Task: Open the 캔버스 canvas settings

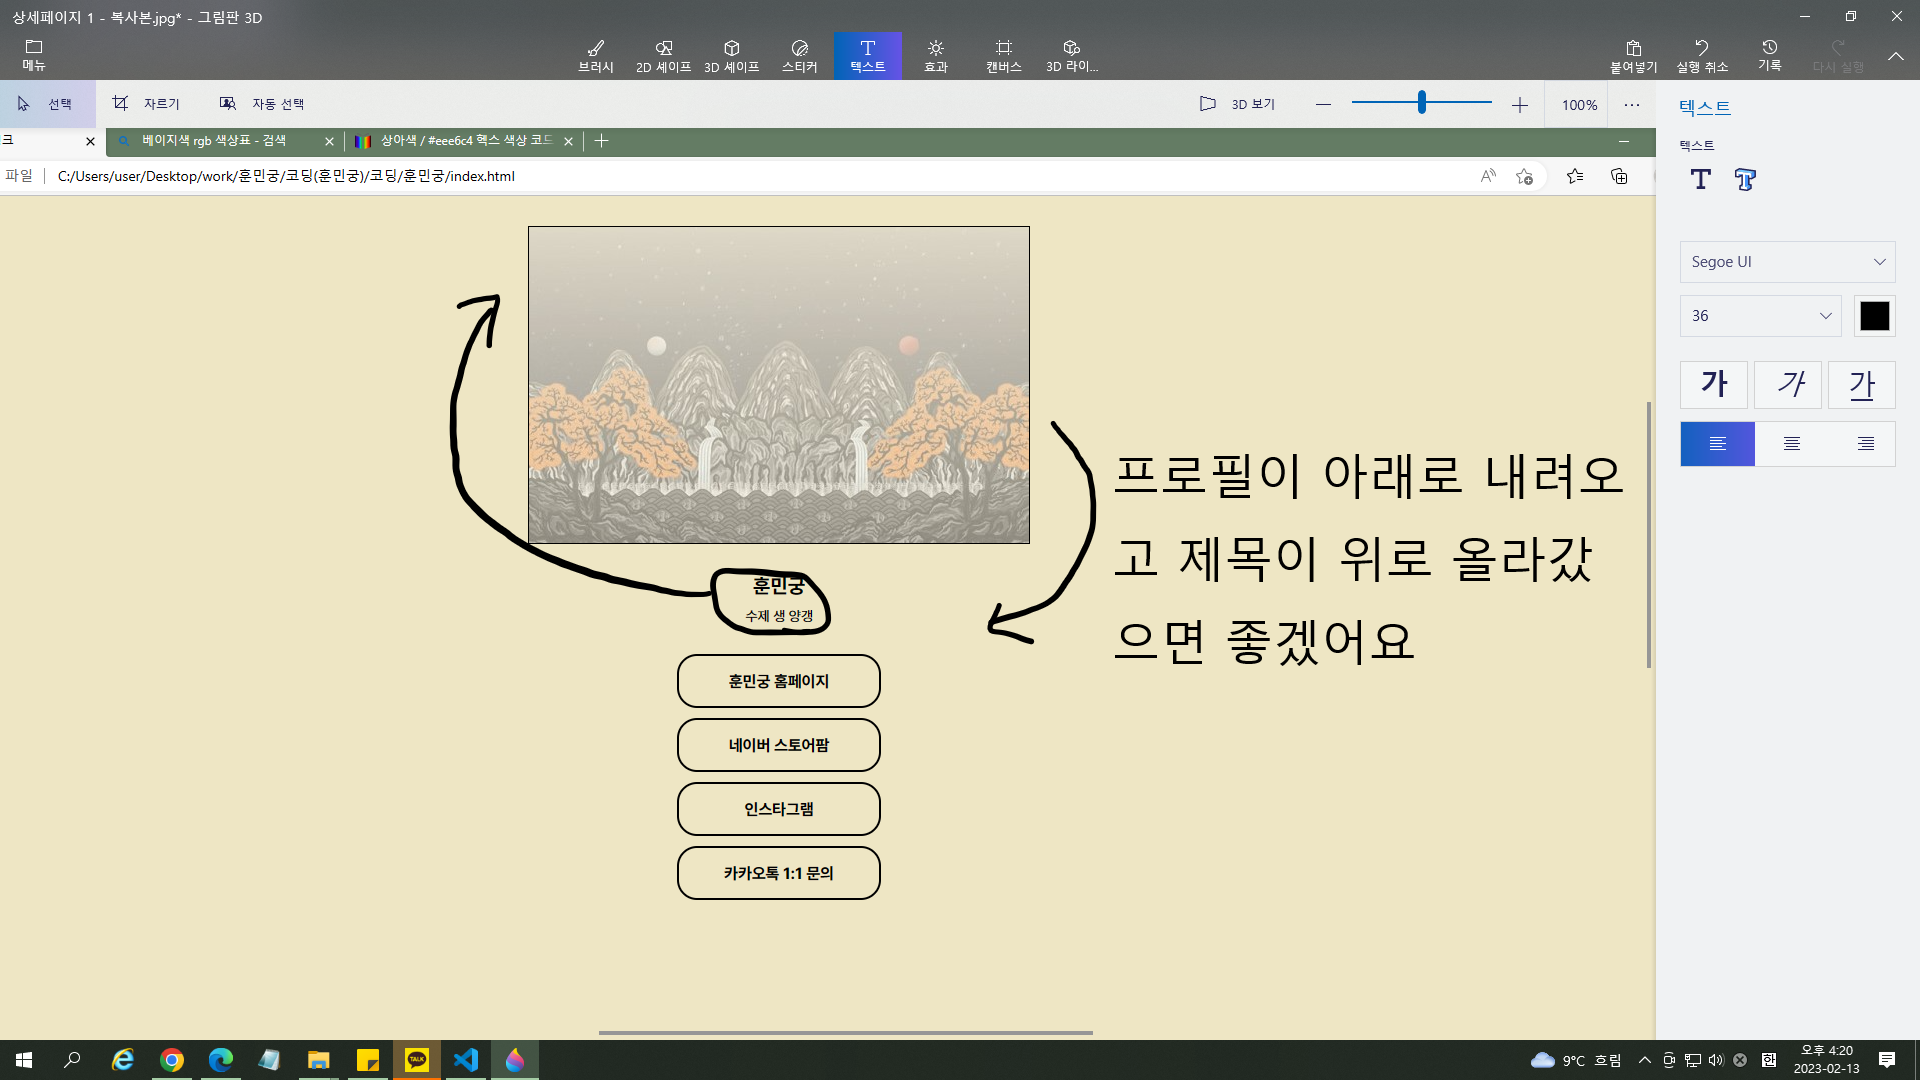Action: pyautogui.click(x=1004, y=56)
